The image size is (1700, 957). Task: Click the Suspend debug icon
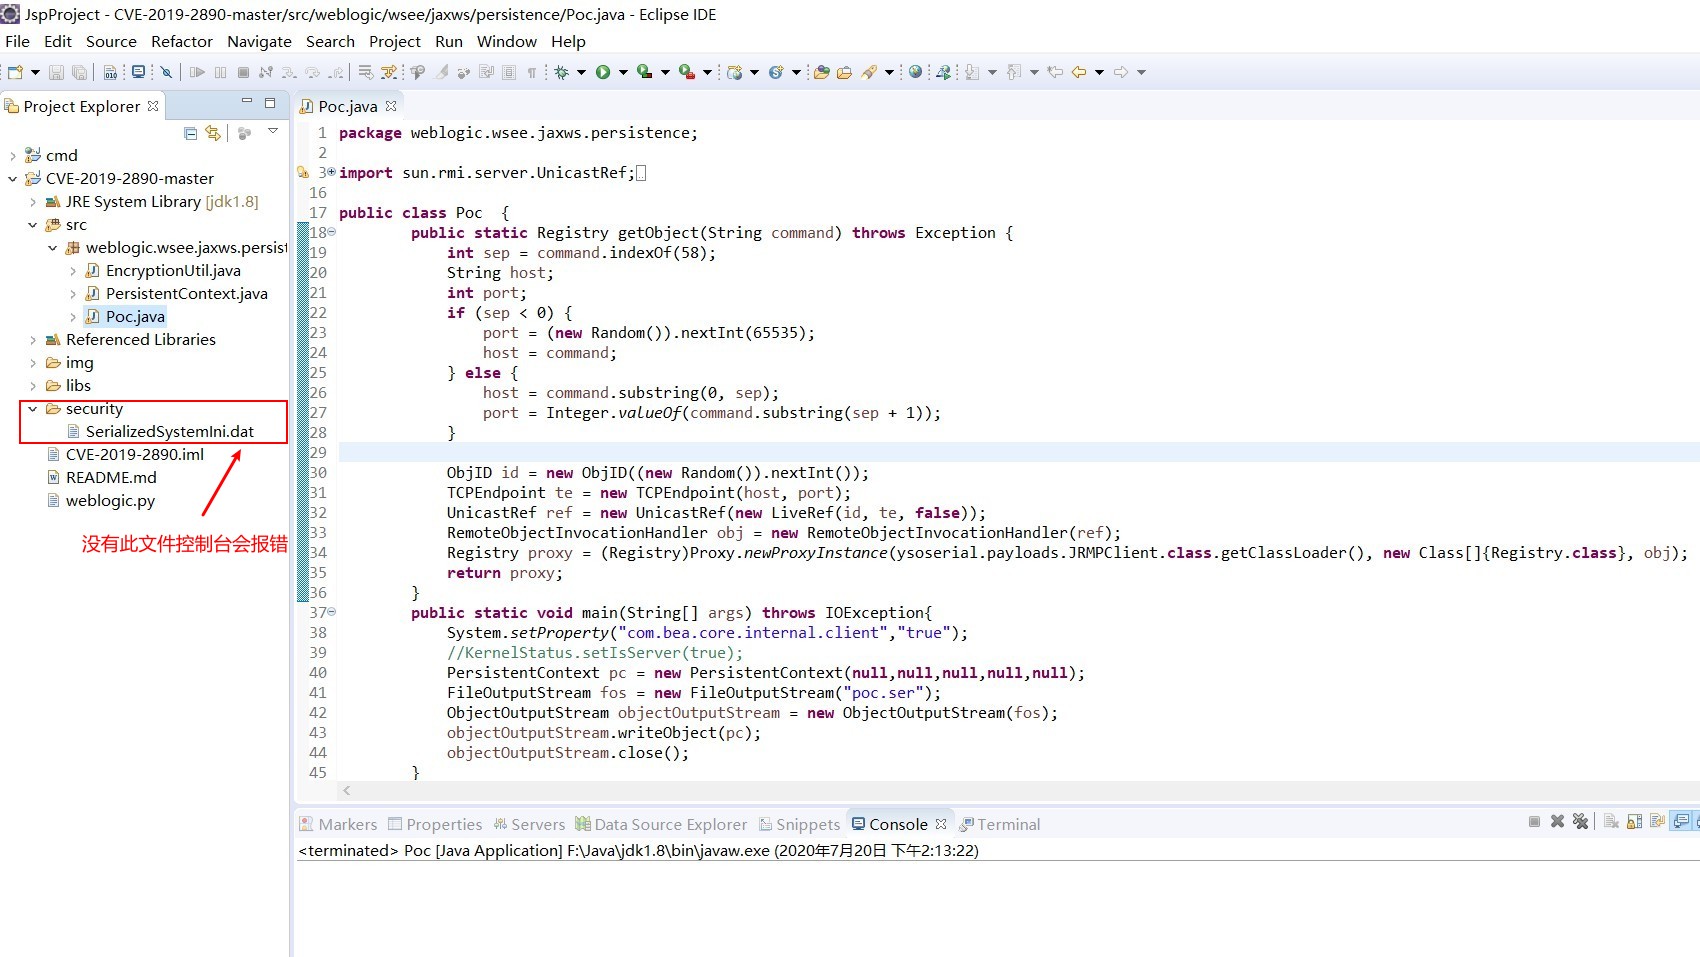click(220, 72)
